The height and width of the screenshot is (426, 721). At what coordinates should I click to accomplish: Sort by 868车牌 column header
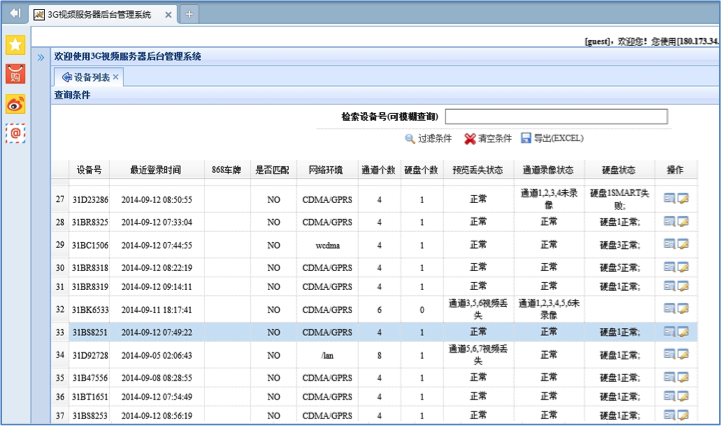pos(226,170)
